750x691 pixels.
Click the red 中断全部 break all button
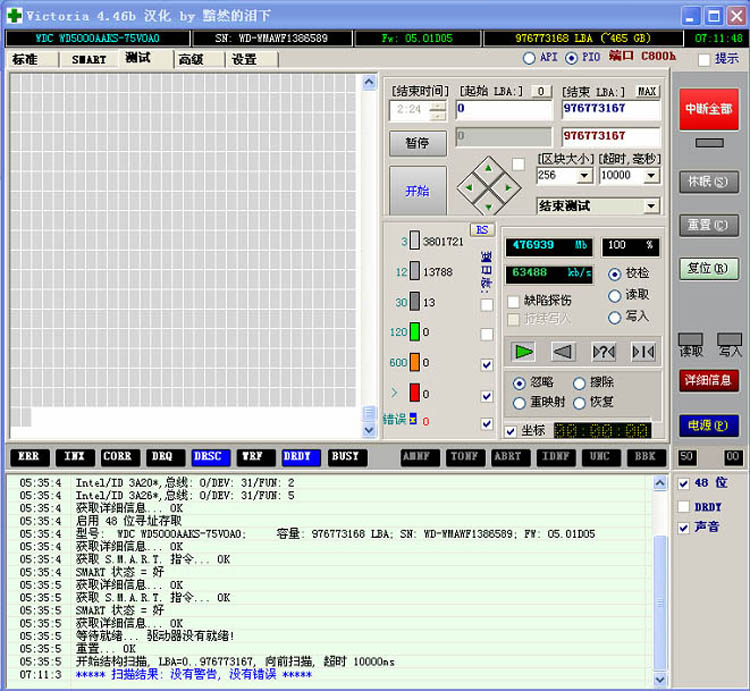coord(709,109)
